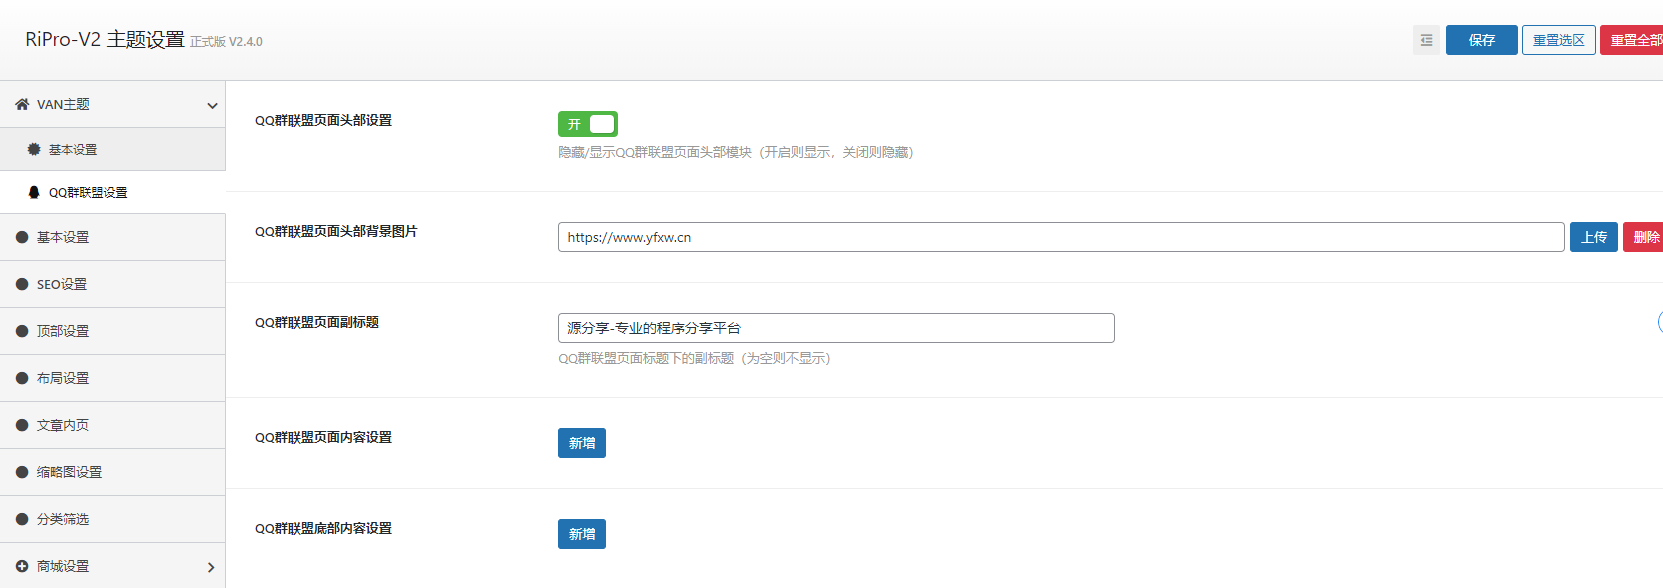Click 新增 under QQ群联盟页面内容设置

click(x=582, y=443)
